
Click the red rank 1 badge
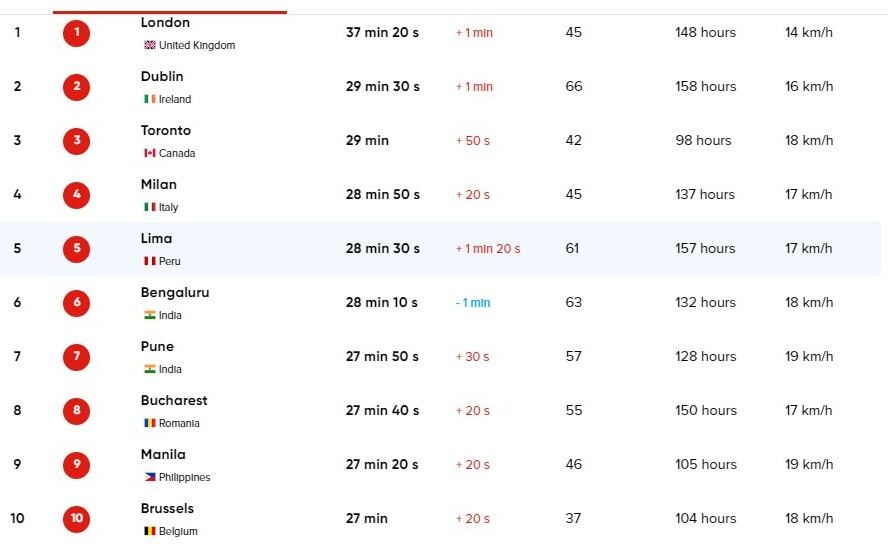77,33
